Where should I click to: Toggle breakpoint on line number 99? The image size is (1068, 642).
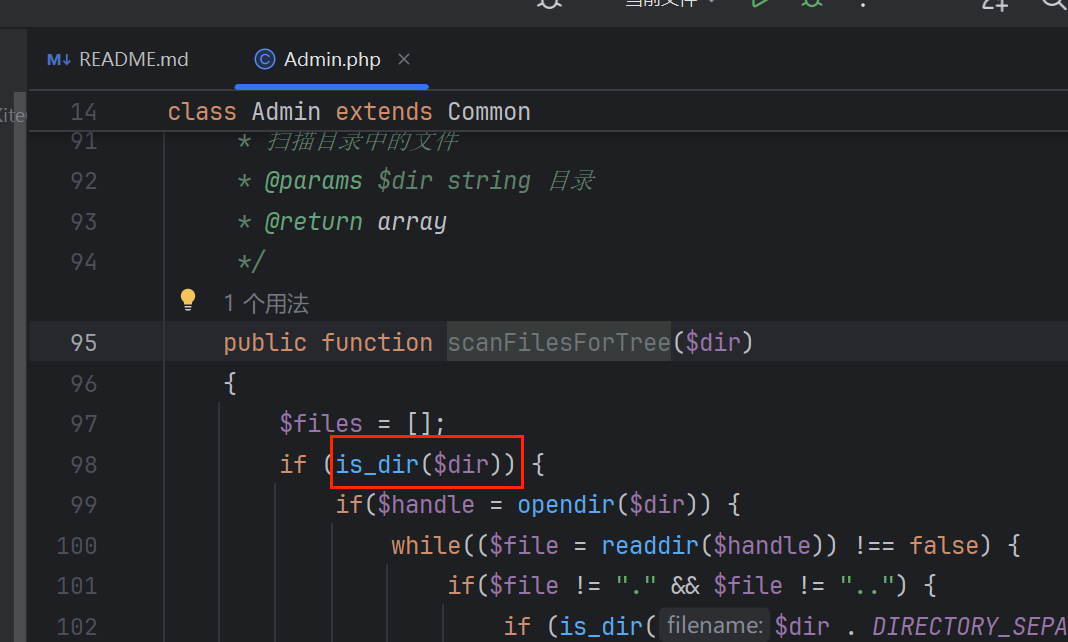[x=84, y=505]
